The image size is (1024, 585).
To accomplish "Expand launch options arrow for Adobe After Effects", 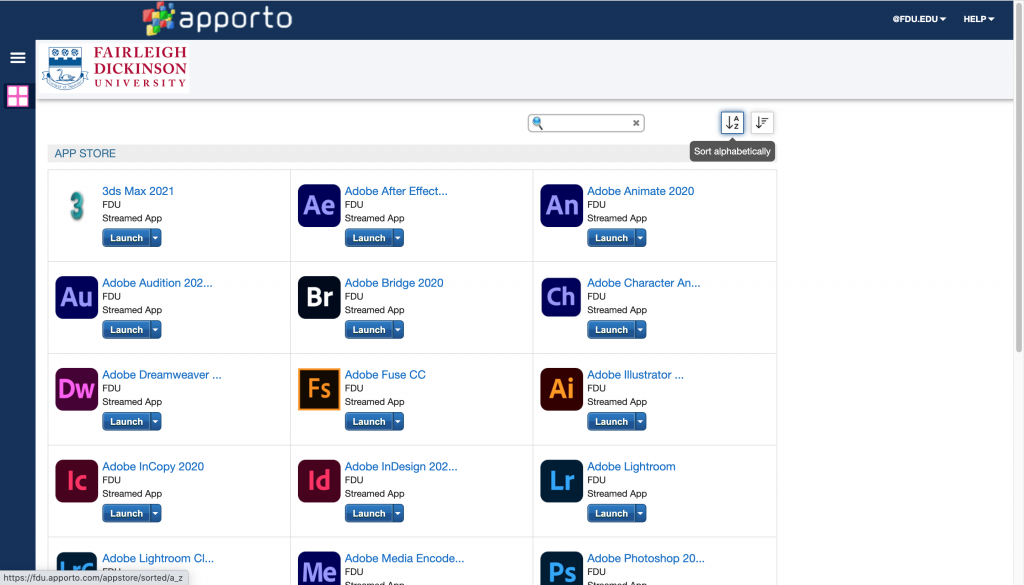I will click(398, 238).
